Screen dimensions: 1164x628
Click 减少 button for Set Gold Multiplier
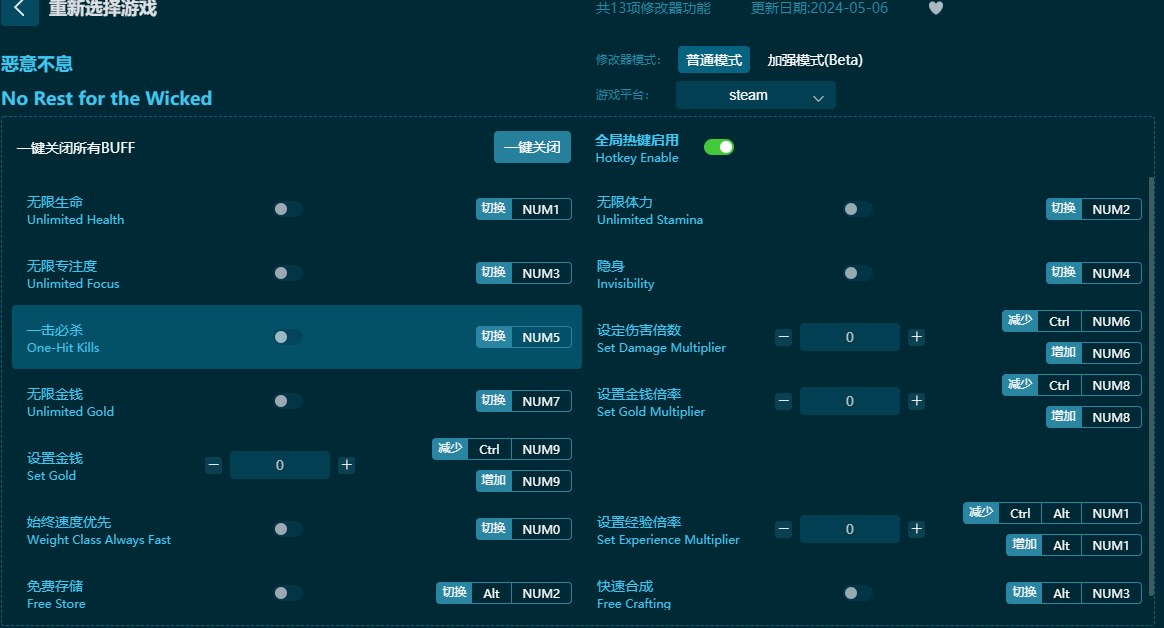click(1020, 385)
